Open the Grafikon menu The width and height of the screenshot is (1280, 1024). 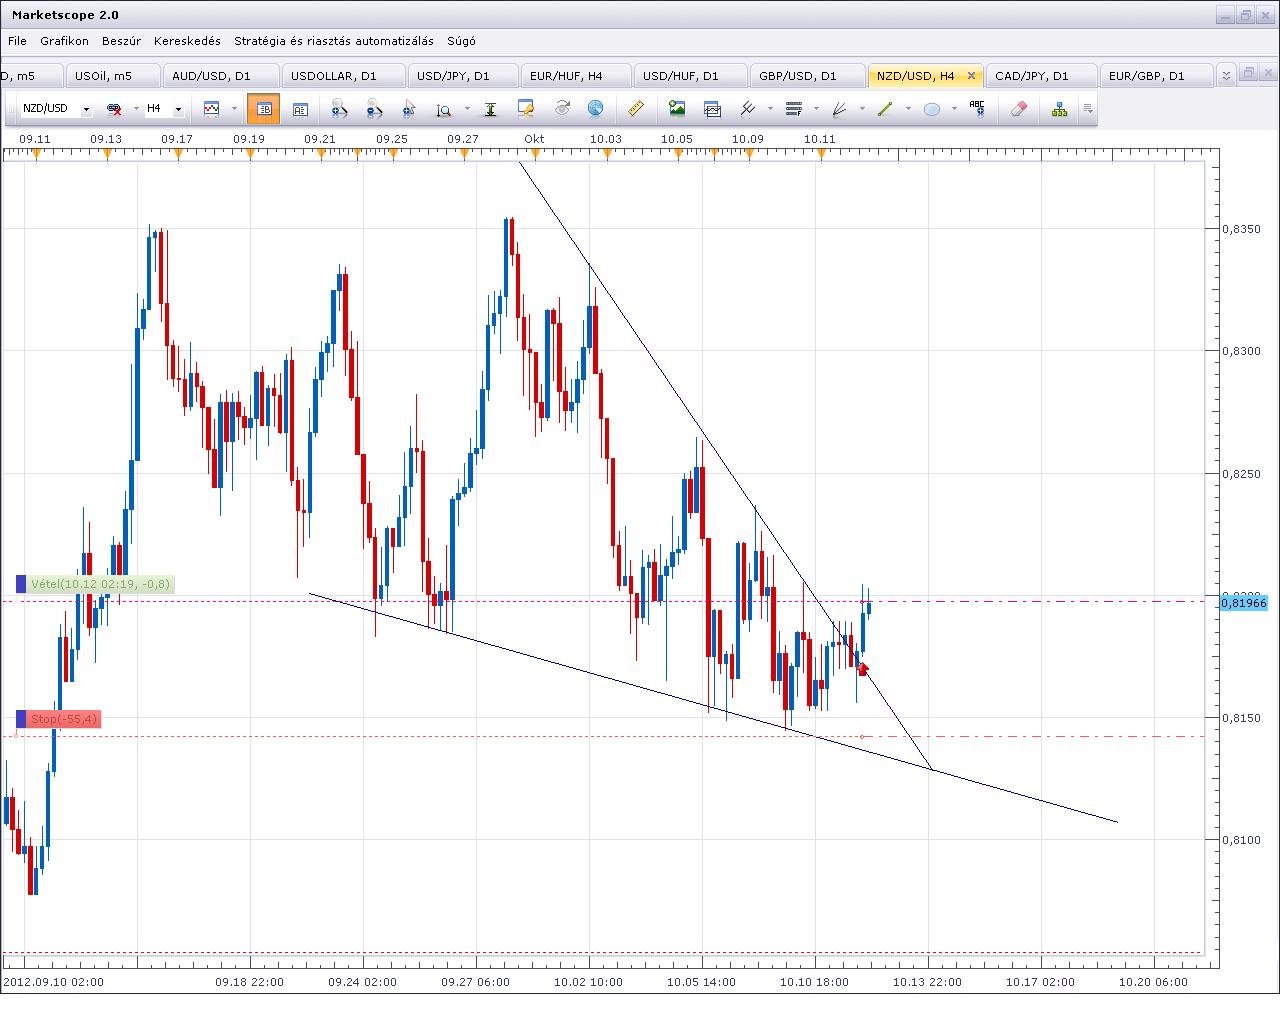tap(64, 41)
